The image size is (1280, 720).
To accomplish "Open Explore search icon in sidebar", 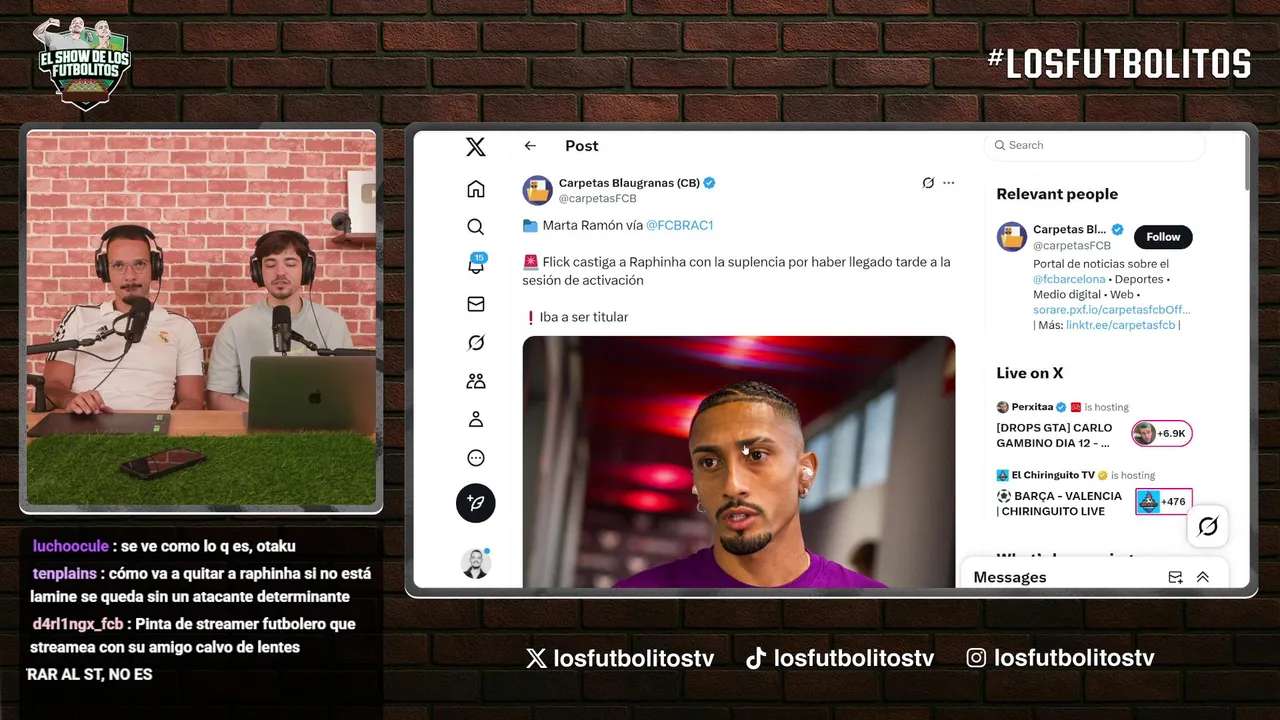I will pos(476,227).
